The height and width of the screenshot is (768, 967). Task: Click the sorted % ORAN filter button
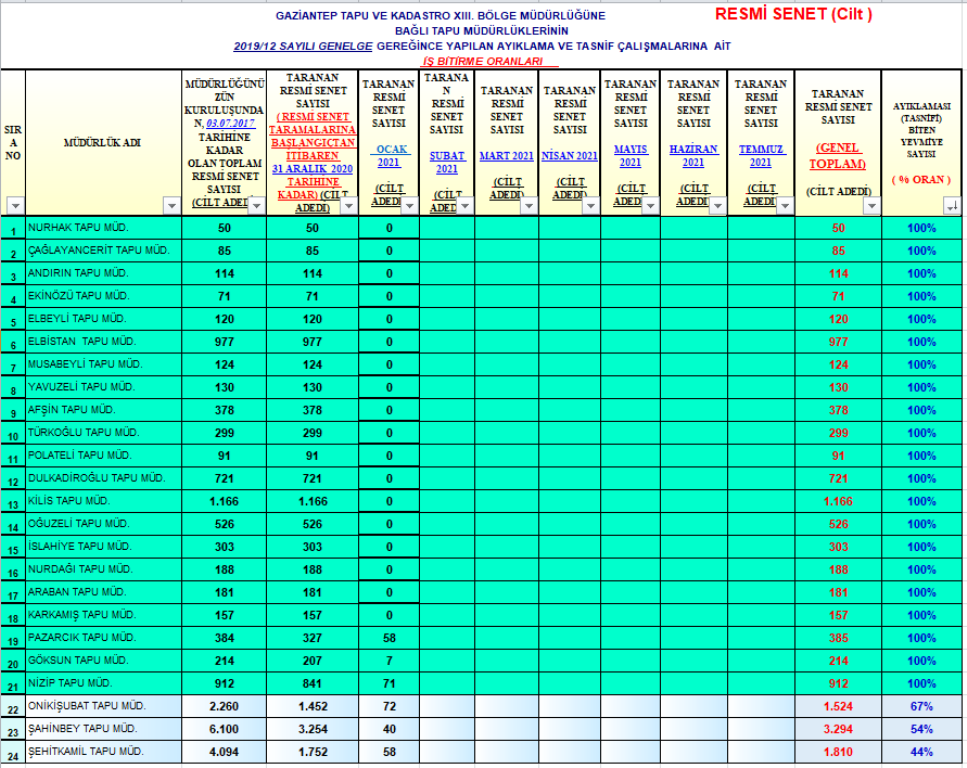[951, 205]
